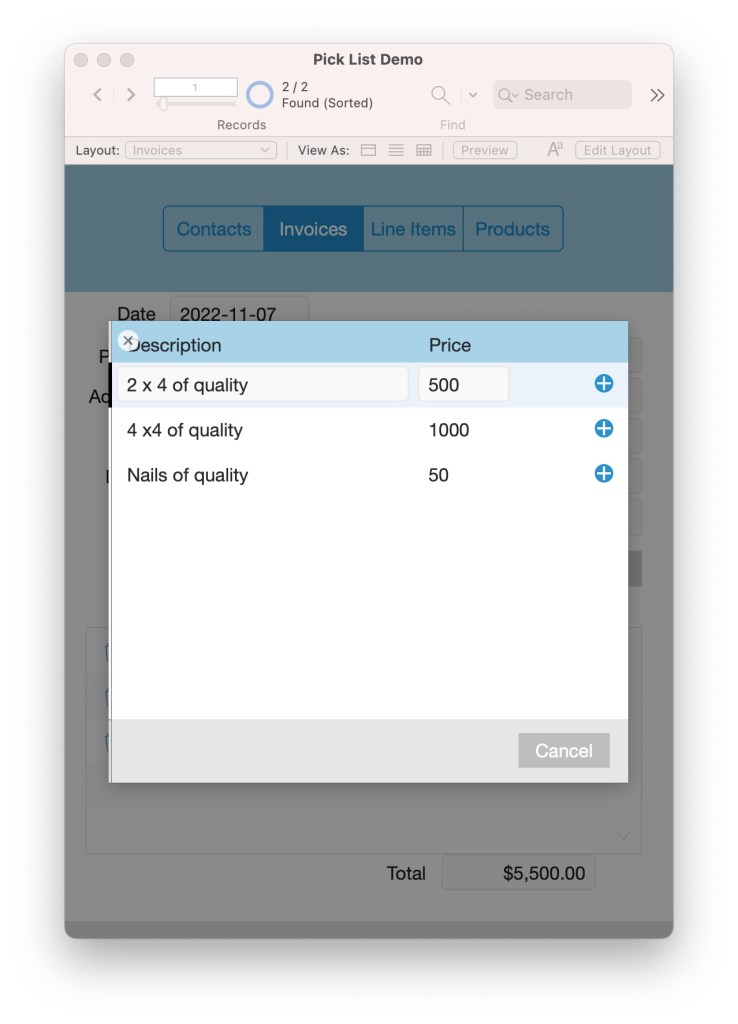Open the Contacts tab

pos(214,229)
